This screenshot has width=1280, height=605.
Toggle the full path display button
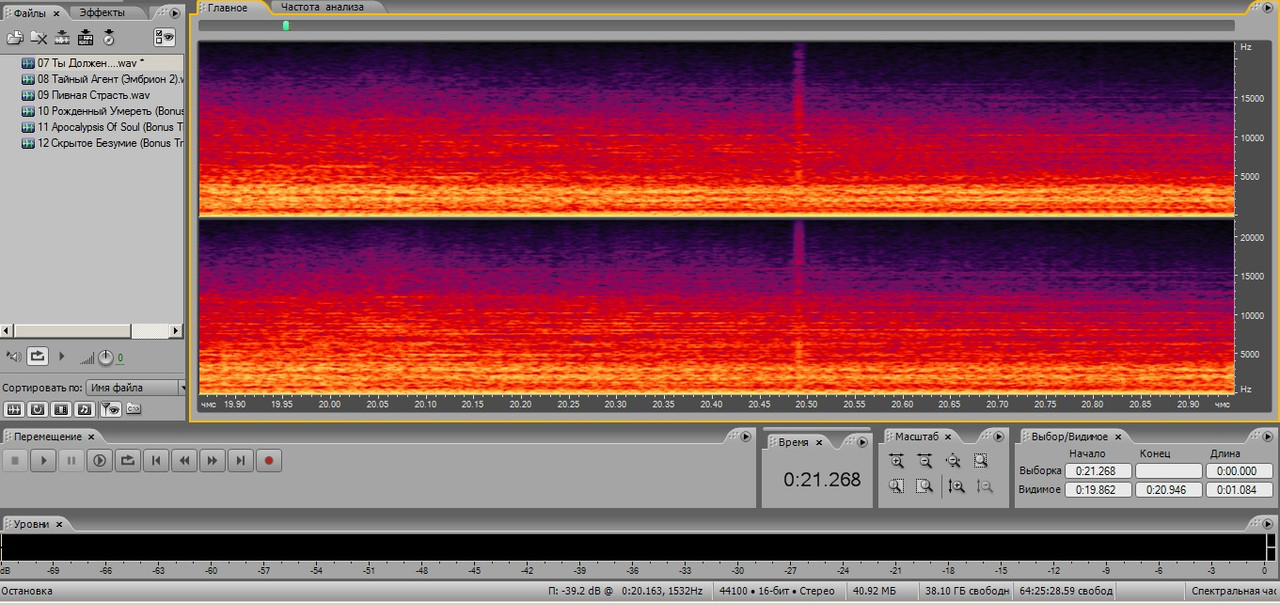pos(134,409)
